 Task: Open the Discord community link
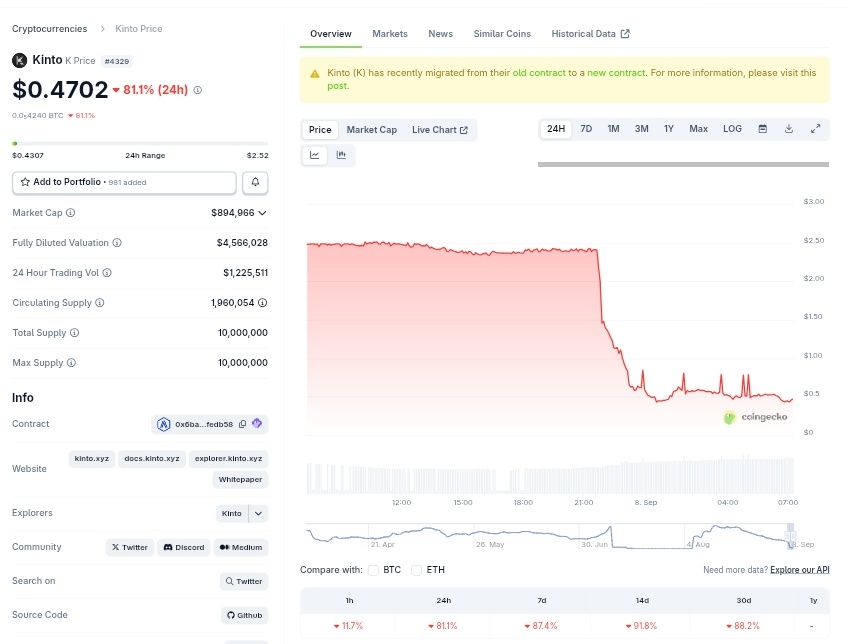coord(184,548)
